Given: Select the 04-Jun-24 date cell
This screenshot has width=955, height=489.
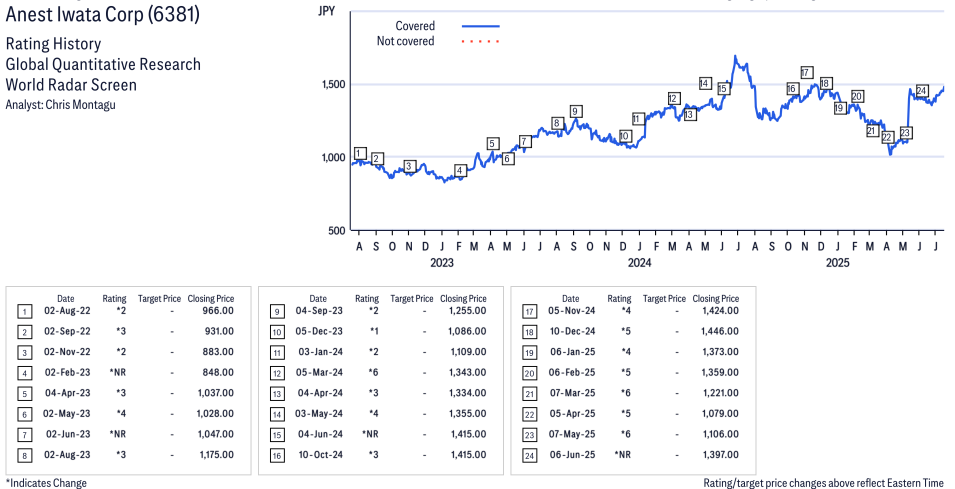Looking at the screenshot, I should pos(320,434).
